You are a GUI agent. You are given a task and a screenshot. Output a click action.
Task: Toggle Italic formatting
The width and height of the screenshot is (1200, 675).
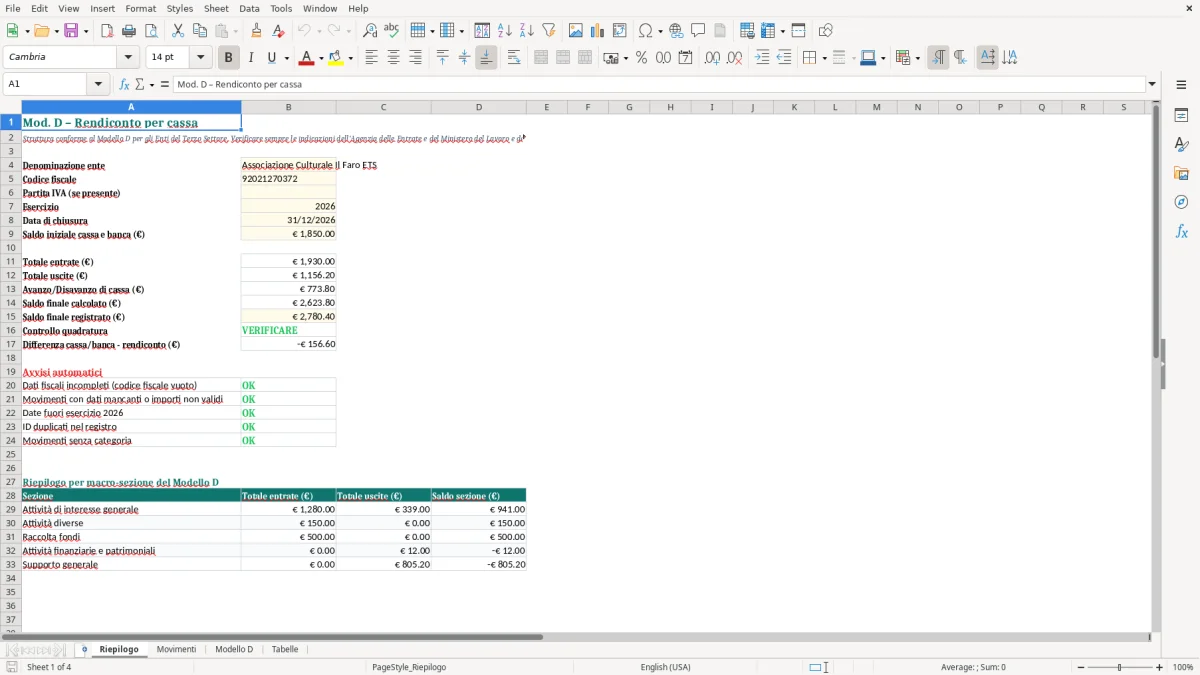(251, 58)
